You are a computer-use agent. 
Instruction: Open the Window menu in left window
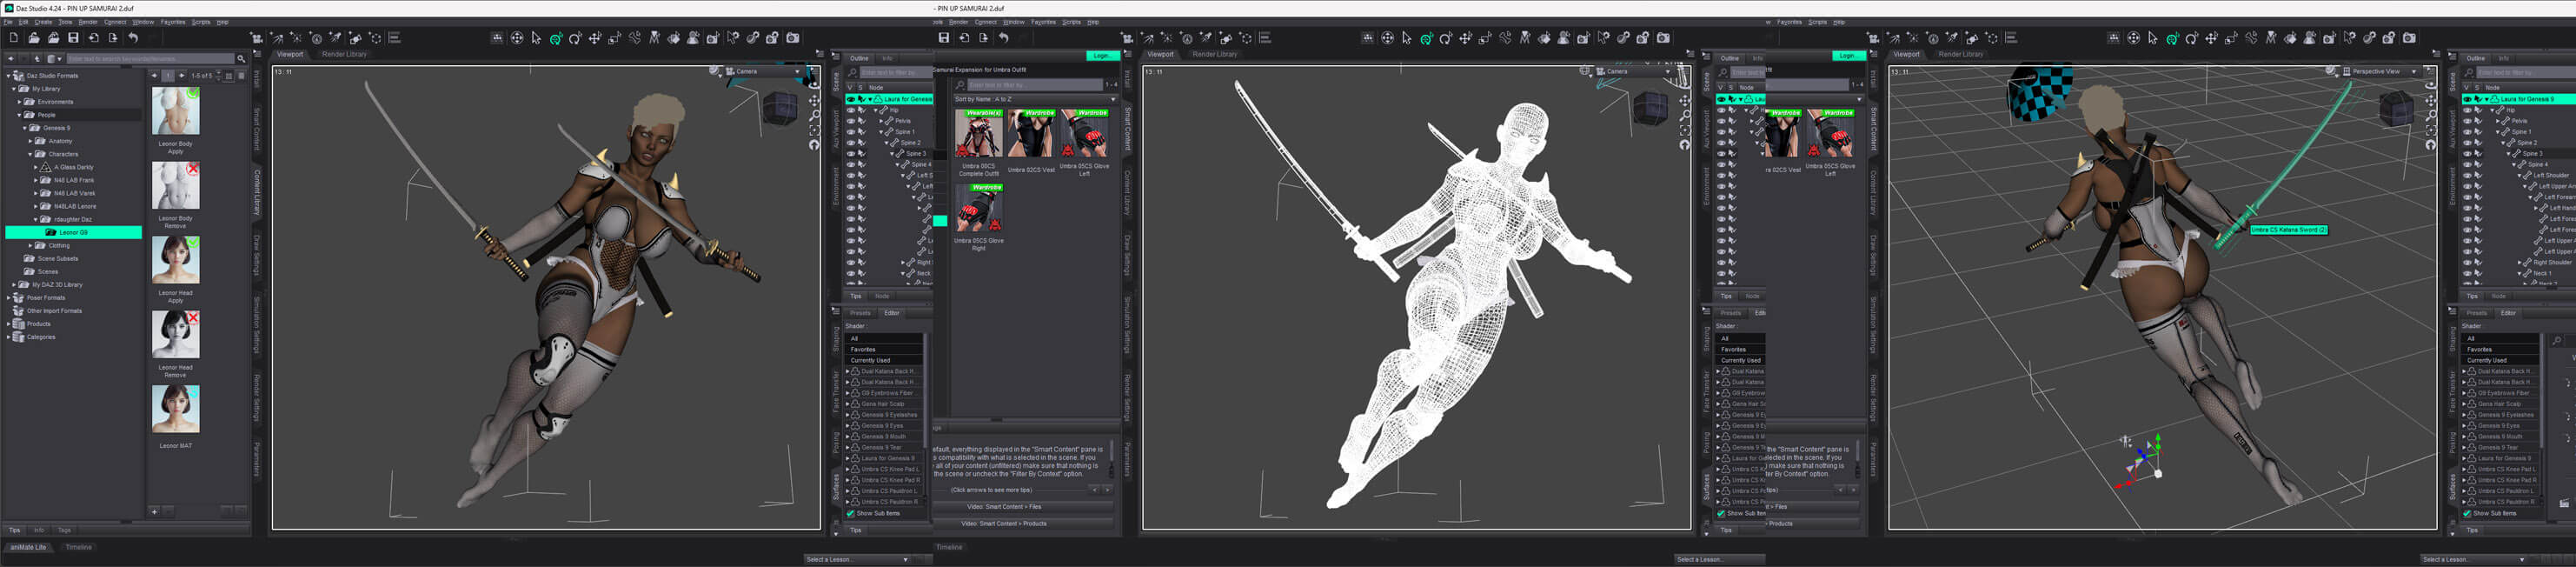coord(143,22)
